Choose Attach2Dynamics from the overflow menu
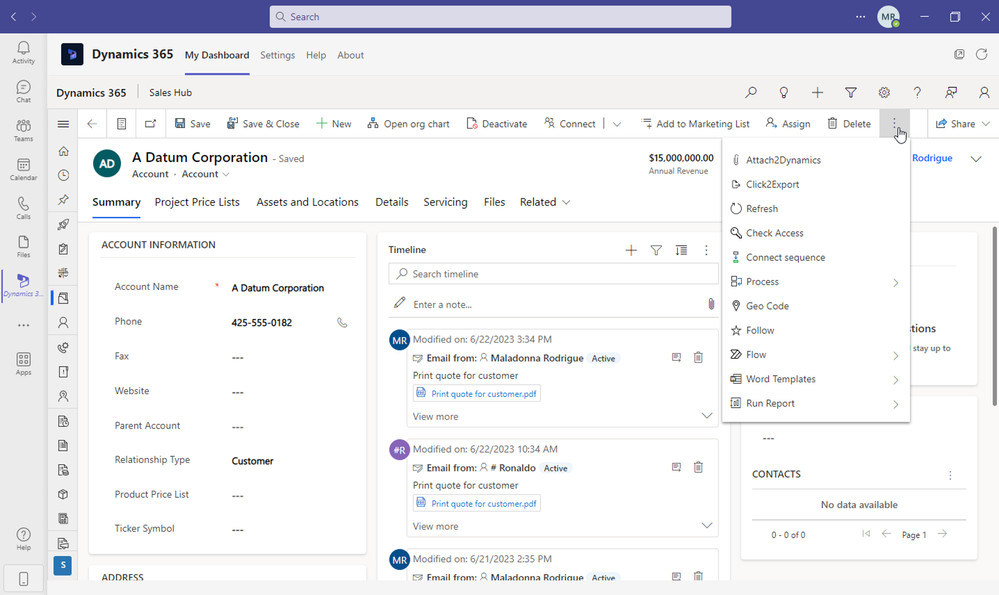This screenshot has width=999, height=595. click(816, 160)
